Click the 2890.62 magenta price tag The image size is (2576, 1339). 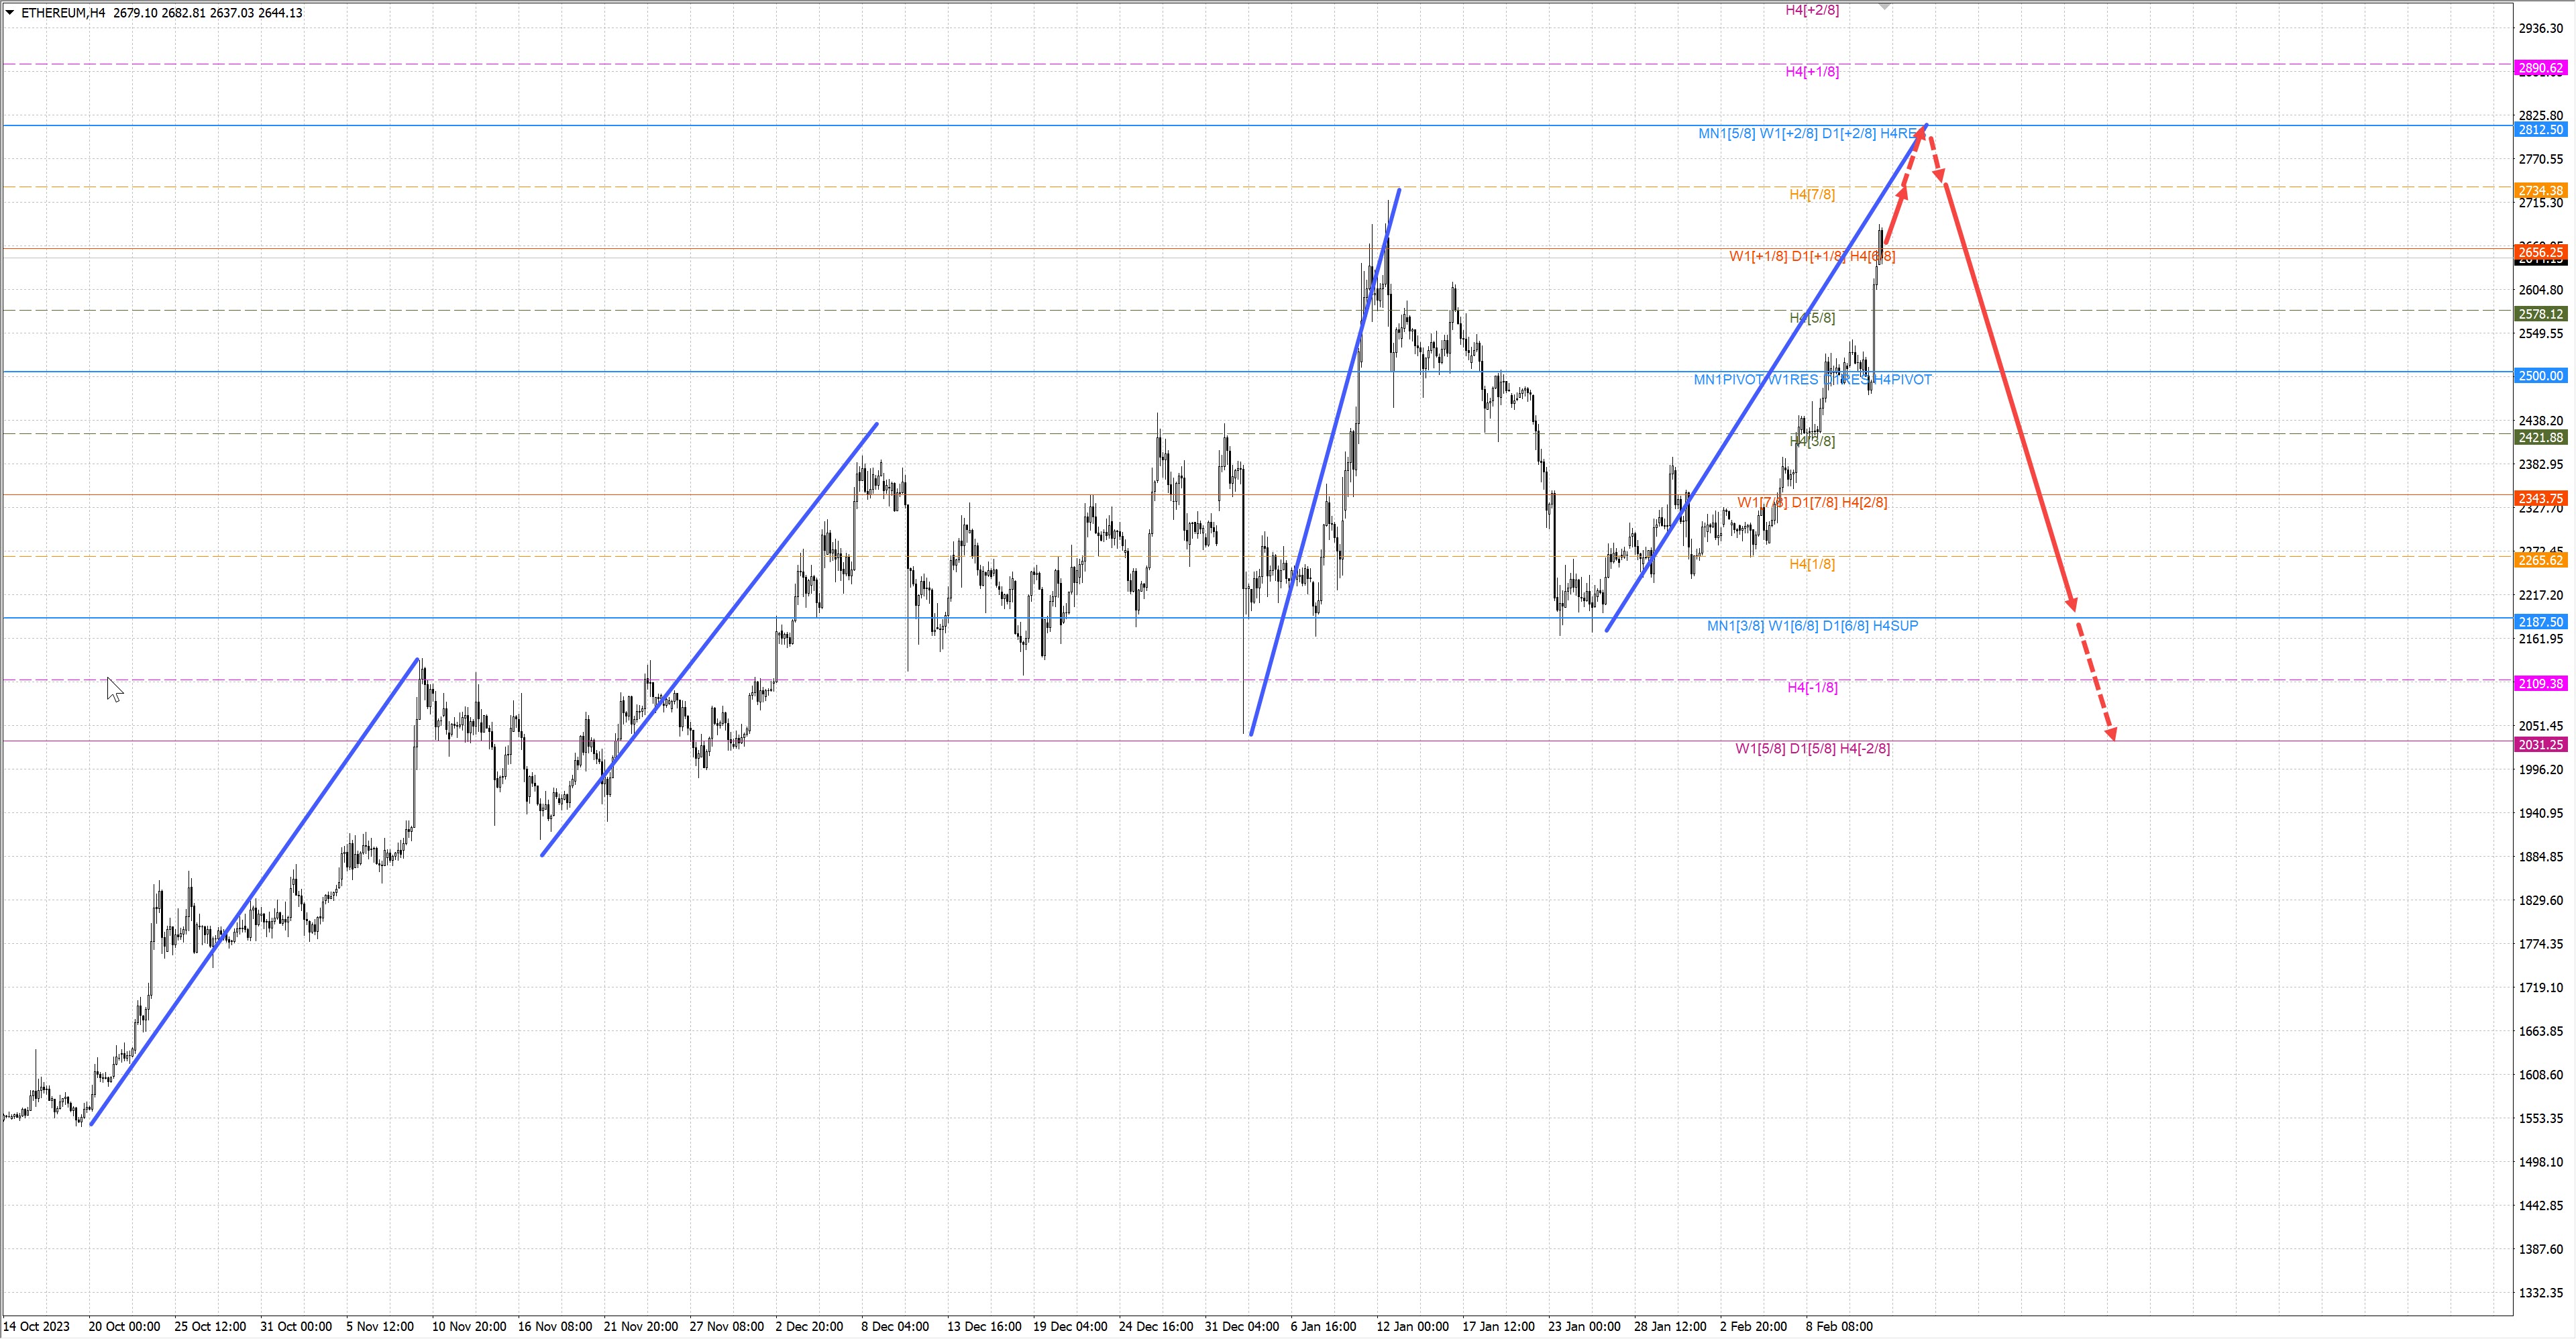click(2540, 68)
